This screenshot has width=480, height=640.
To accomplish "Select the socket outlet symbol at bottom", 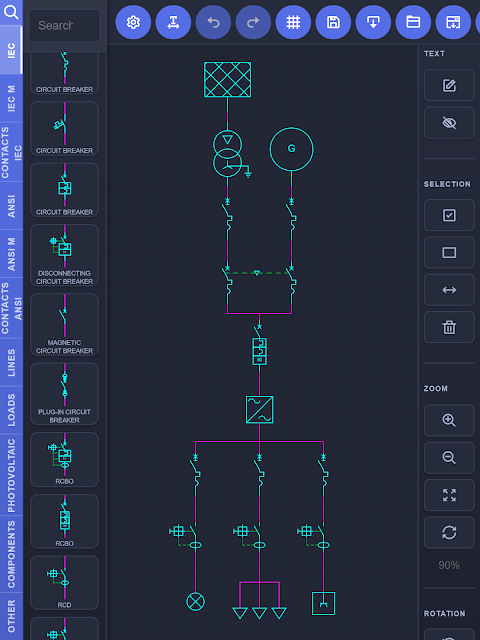I will coord(324,603).
